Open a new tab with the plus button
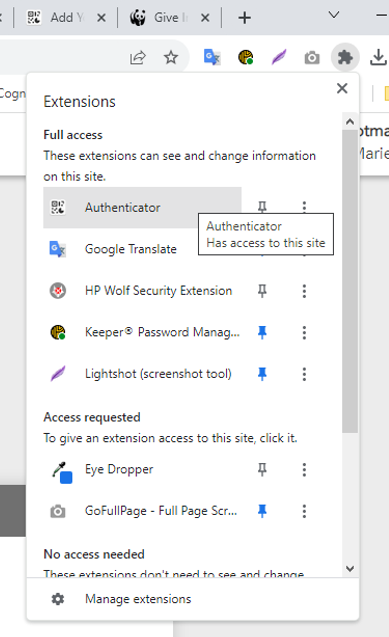 coord(244,17)
